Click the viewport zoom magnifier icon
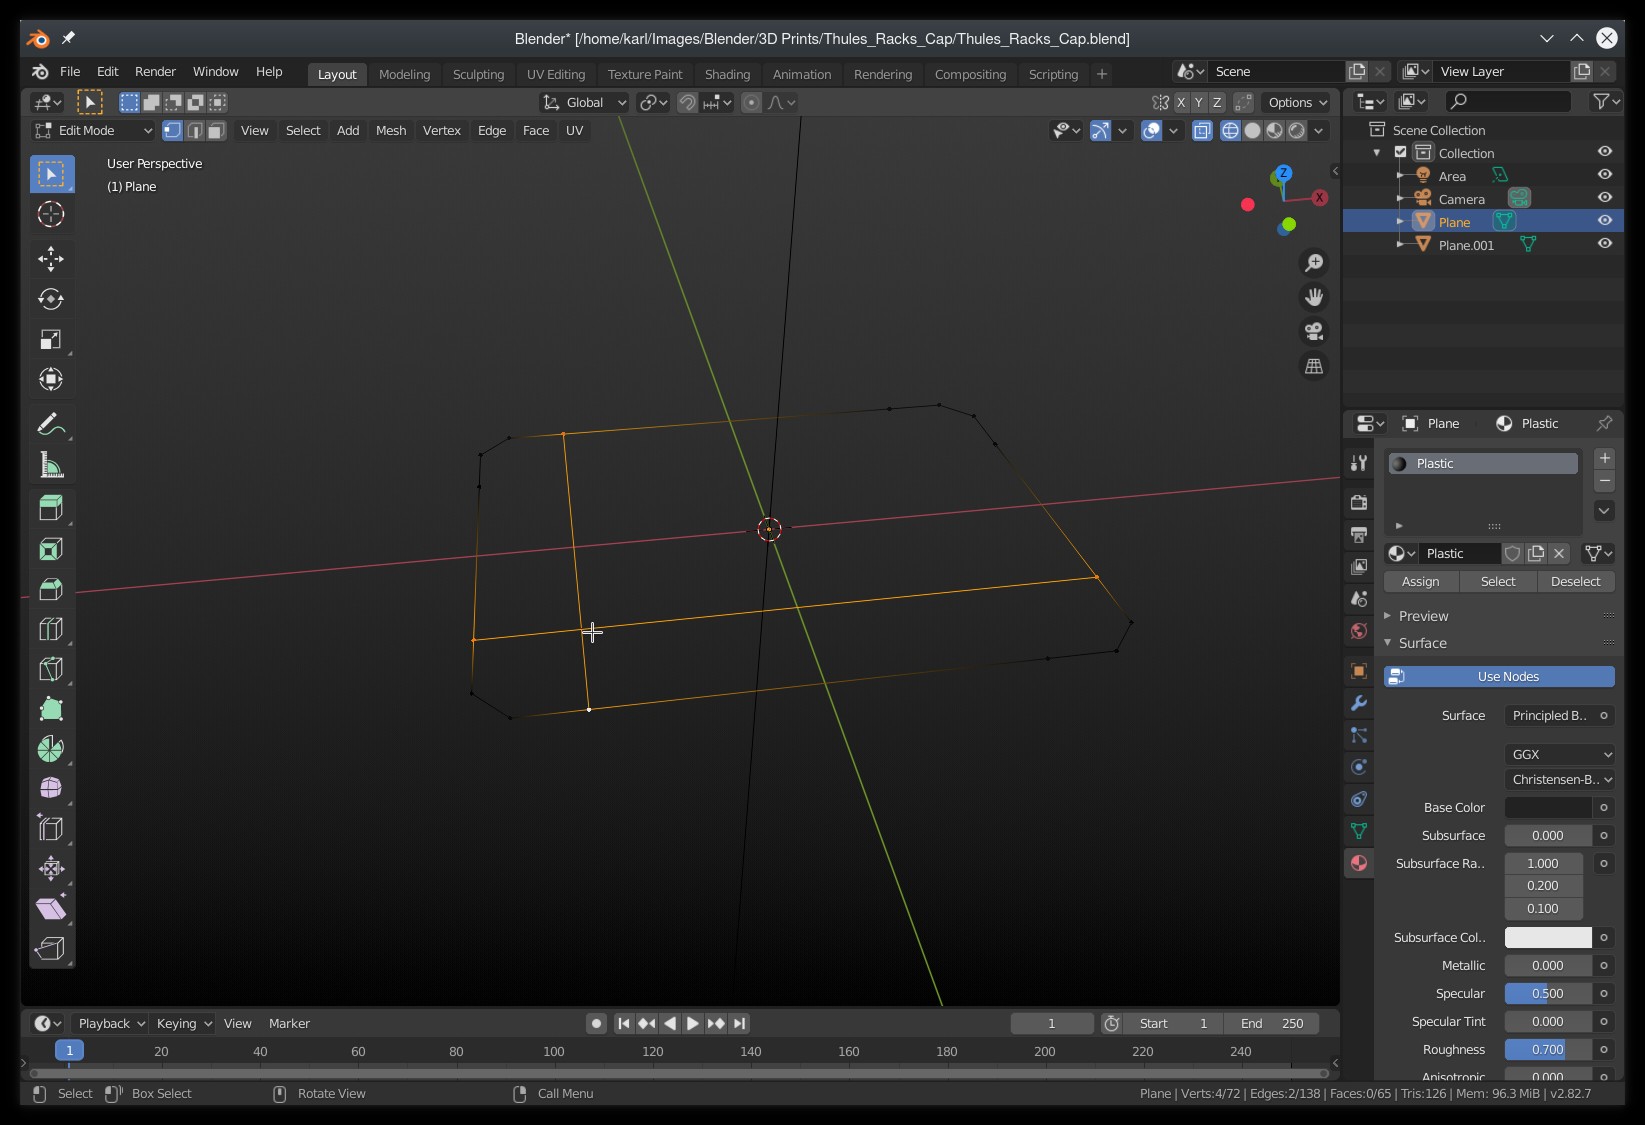This screenshot has width=1645, height=1125. coord(1314,262)
